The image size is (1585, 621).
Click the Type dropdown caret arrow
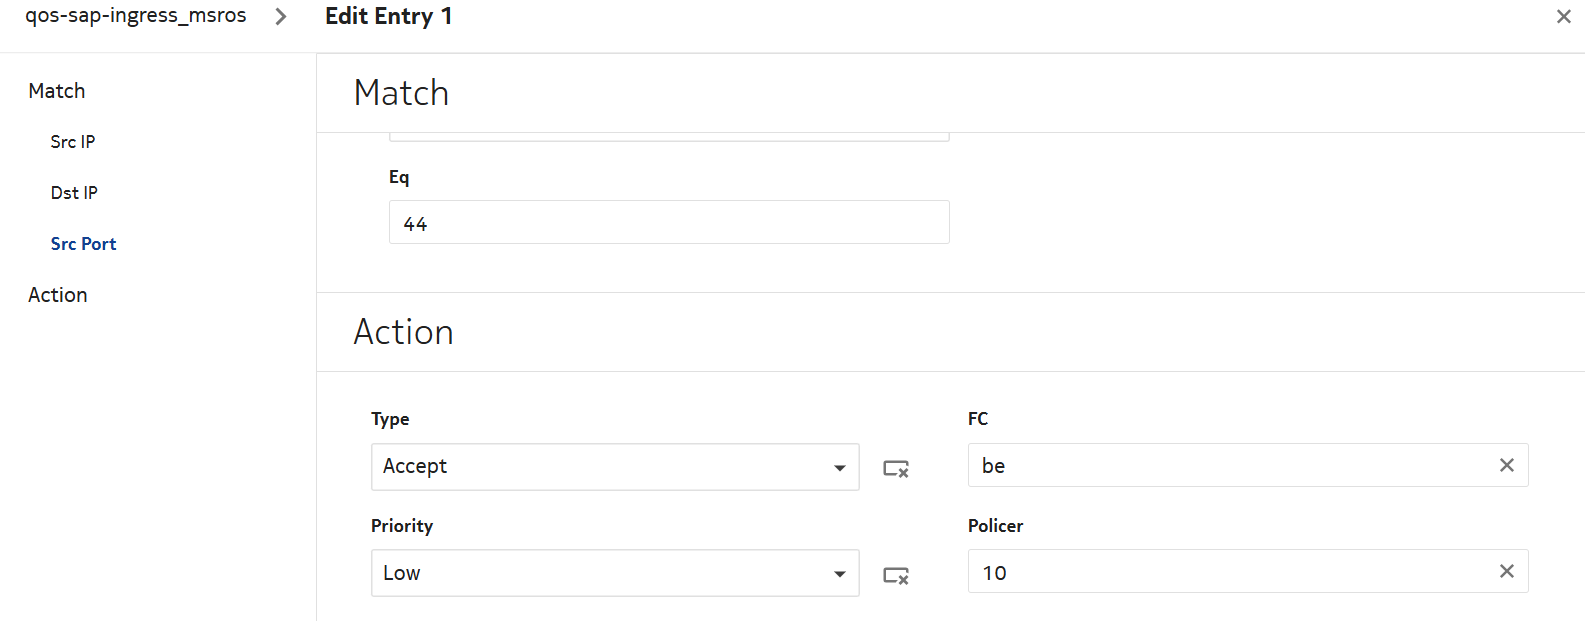point(839,468)
